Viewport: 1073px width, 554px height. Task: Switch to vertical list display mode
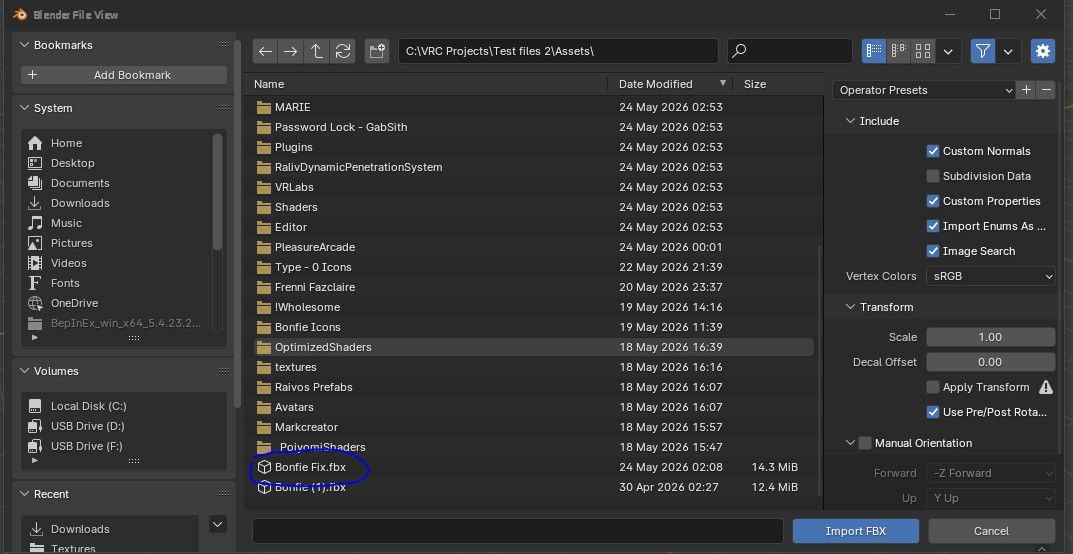pos(874,51)
